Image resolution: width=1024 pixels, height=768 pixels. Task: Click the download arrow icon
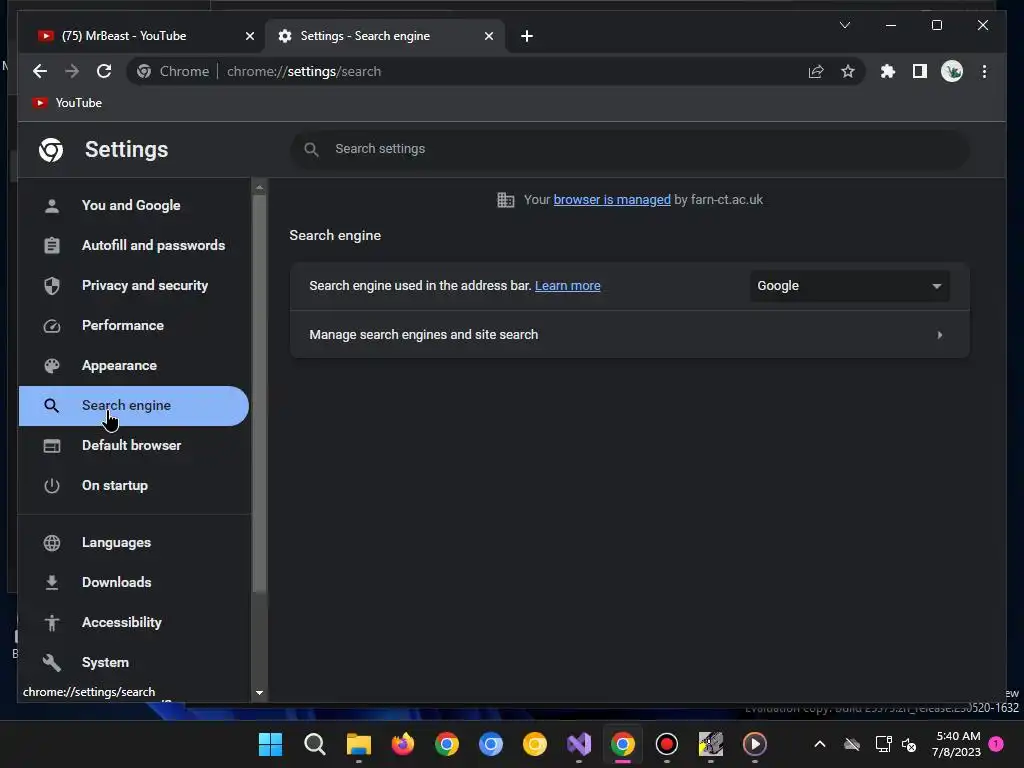click(x=52, y=583)
